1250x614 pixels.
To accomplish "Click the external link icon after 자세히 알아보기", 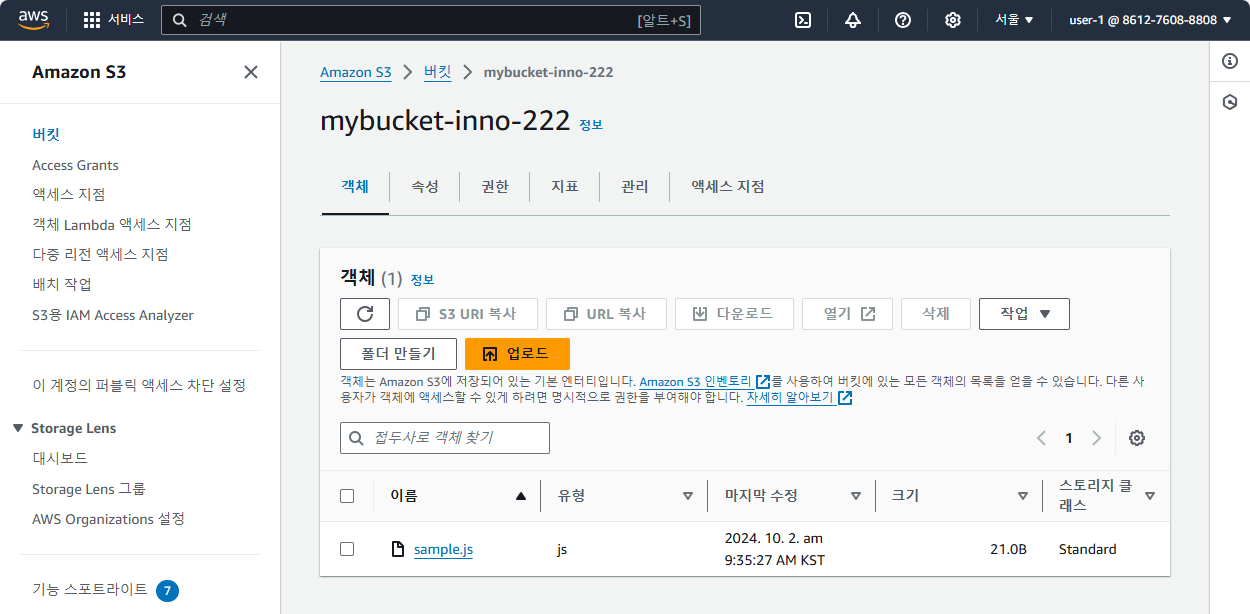I will tap(845, 398).
